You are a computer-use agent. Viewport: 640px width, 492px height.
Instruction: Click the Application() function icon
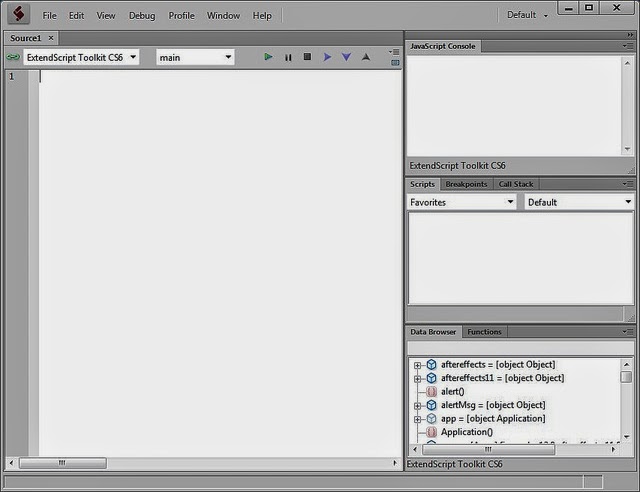click(431, 432)
